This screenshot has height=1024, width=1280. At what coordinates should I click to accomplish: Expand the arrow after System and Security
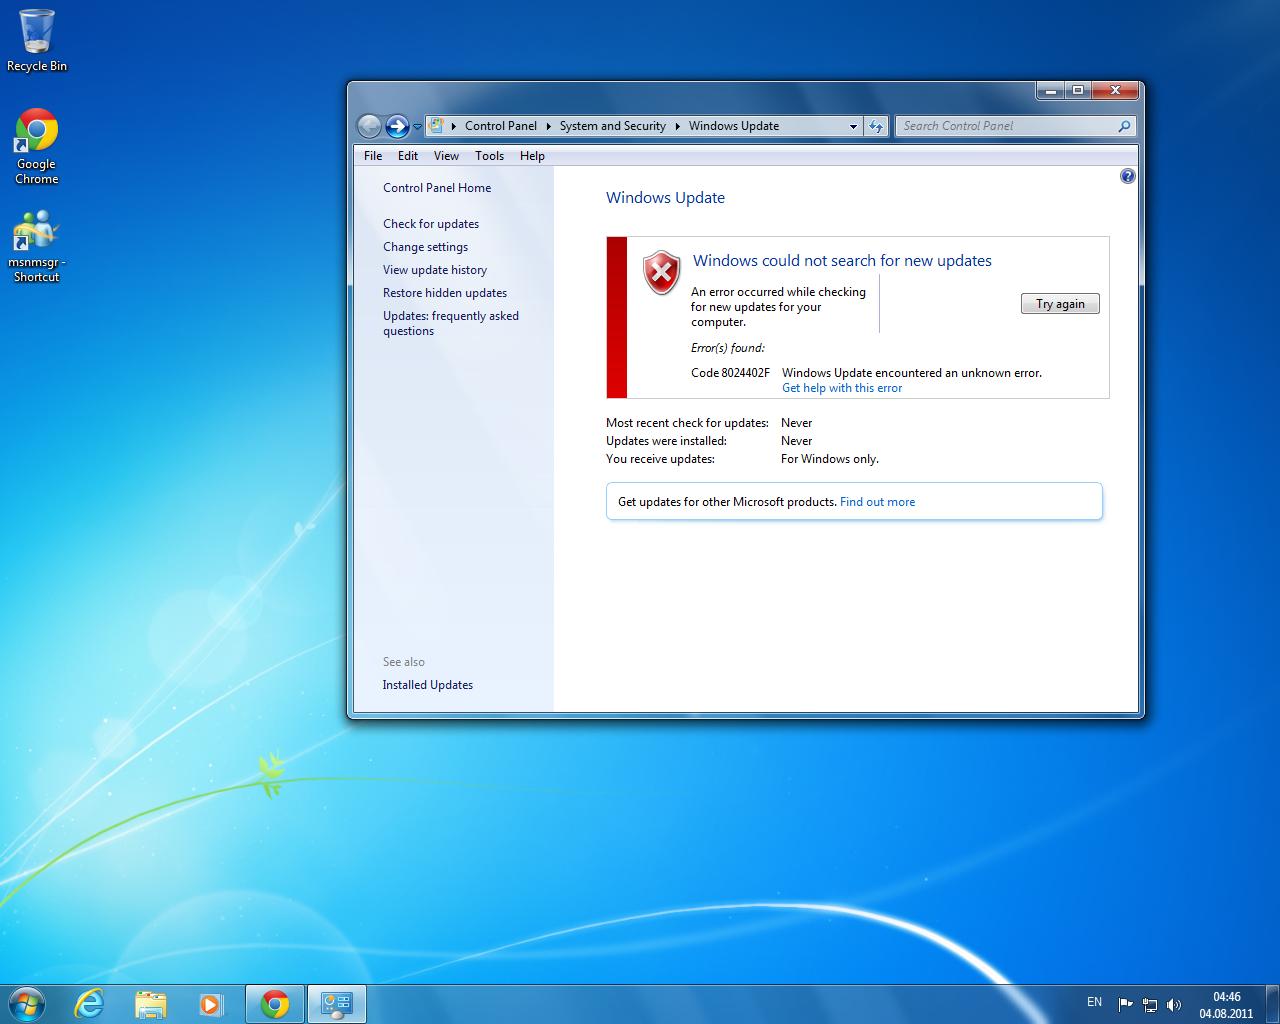[677, 126]
